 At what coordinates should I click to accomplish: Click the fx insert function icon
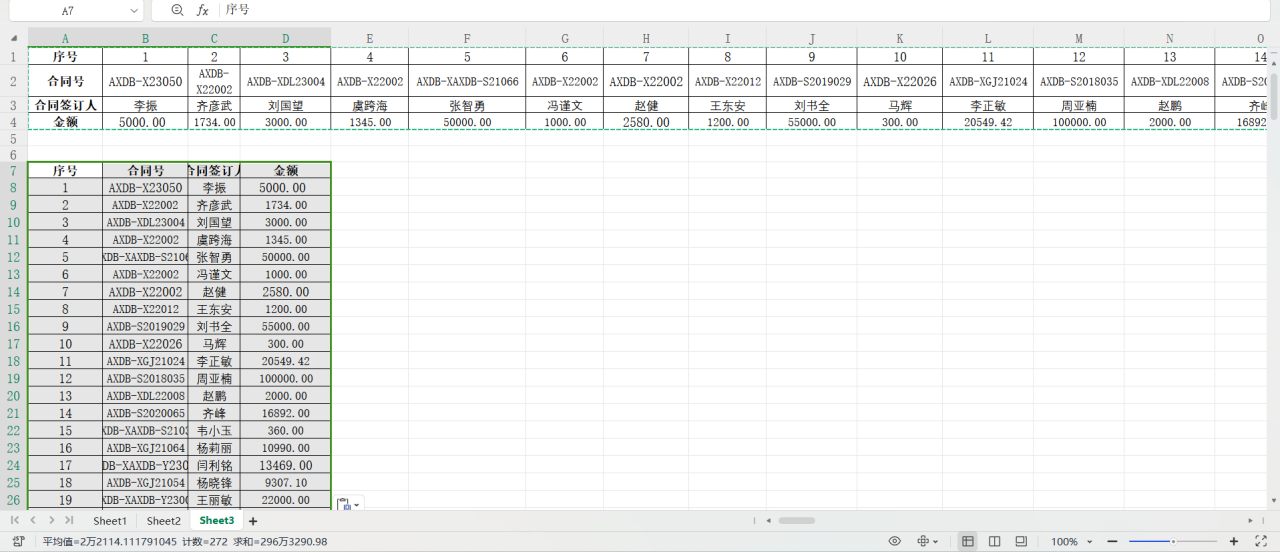(202, 10)
